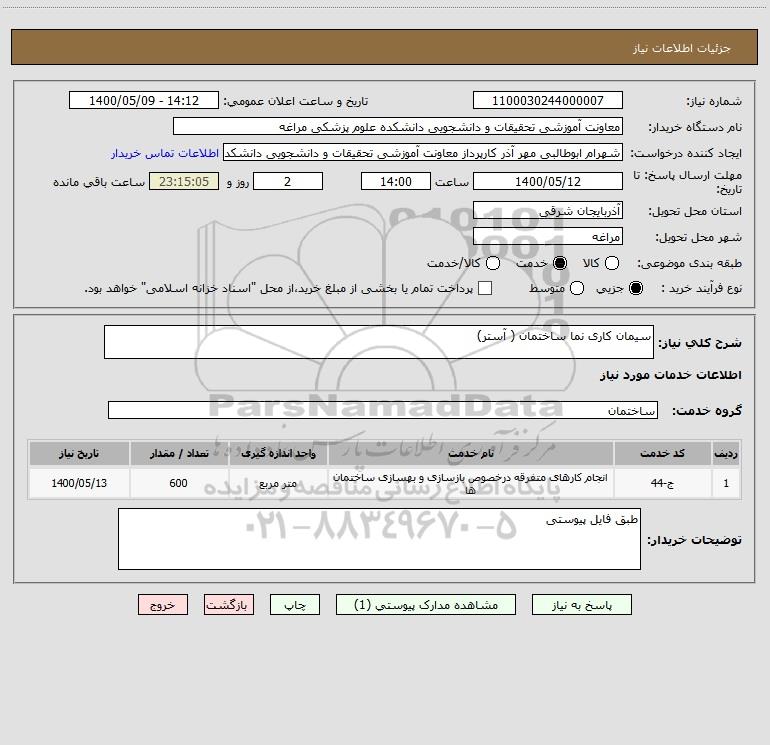The height and width of the screenshot is (745, 770).
Task: Click the need date cell 1400/05/13
Action: pyautogui.click(x=79, y=483)
